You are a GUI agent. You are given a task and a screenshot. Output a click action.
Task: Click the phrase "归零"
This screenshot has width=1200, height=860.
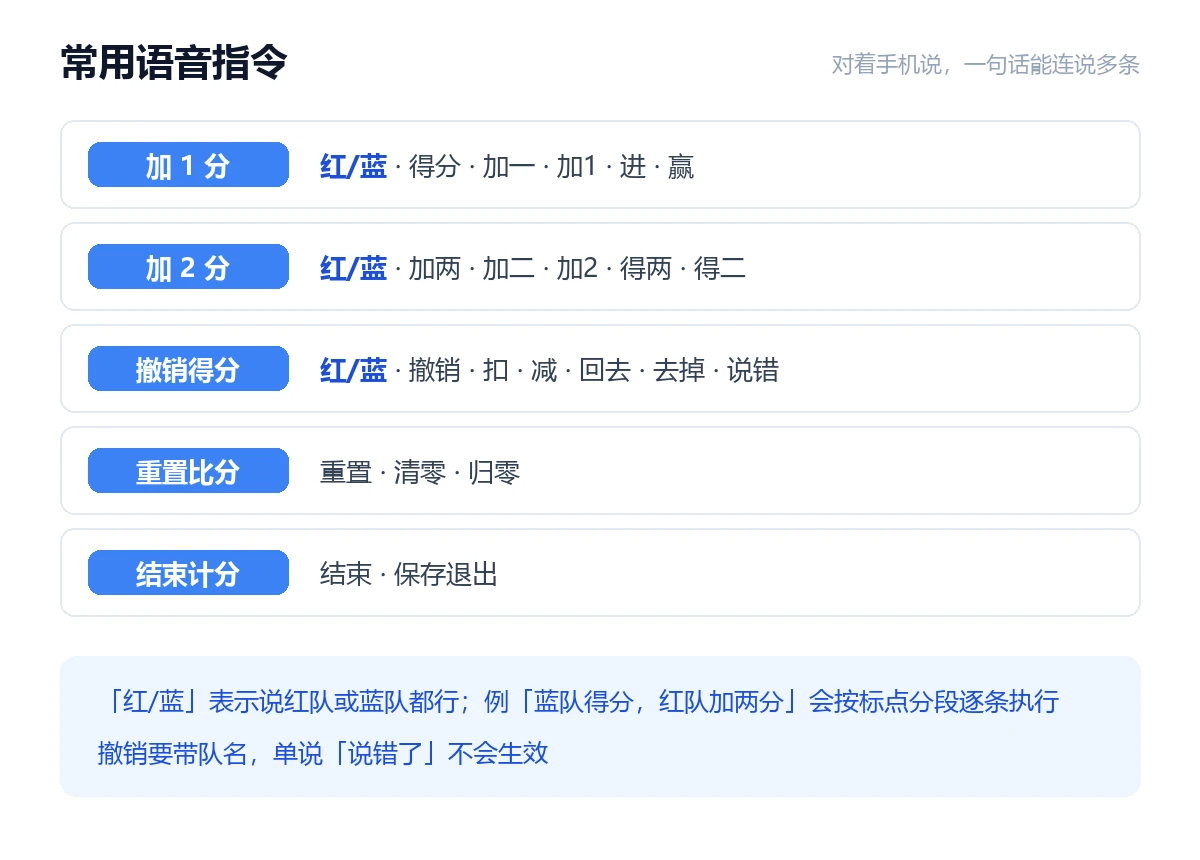[x=494, y=472]
